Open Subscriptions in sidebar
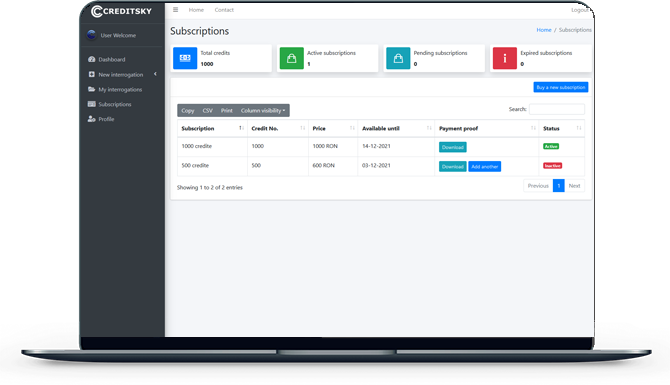 (x=115, y=104)
